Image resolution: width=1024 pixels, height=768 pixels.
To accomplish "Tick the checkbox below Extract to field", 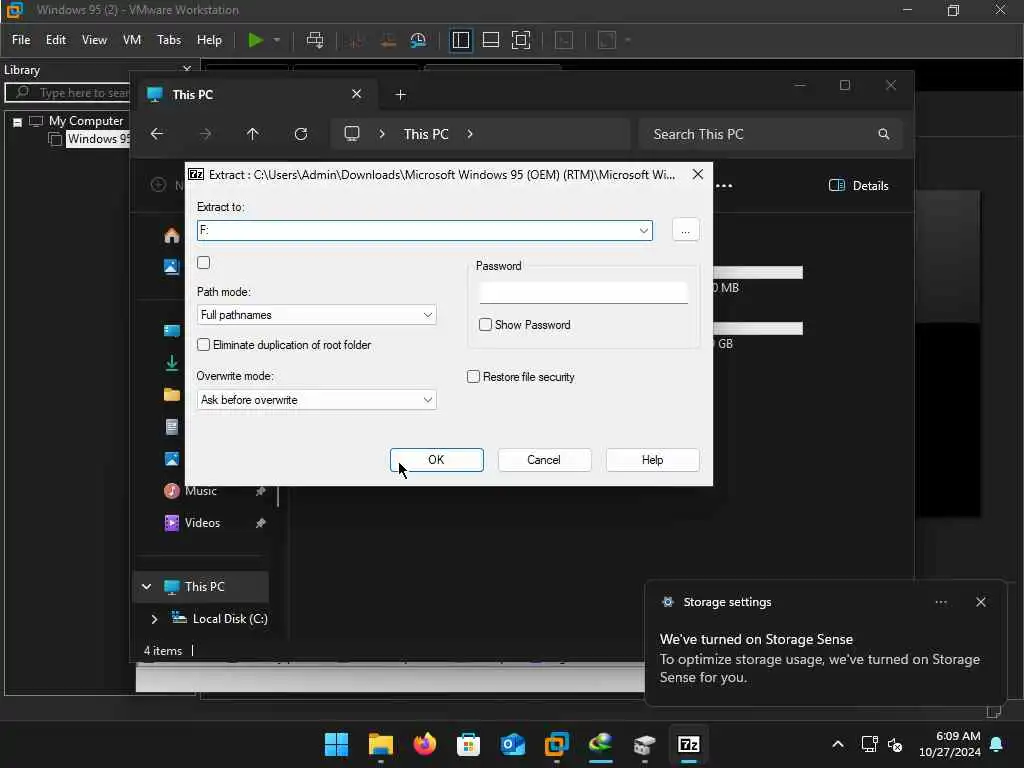I will pyautogui.click(x=204, y=263).
